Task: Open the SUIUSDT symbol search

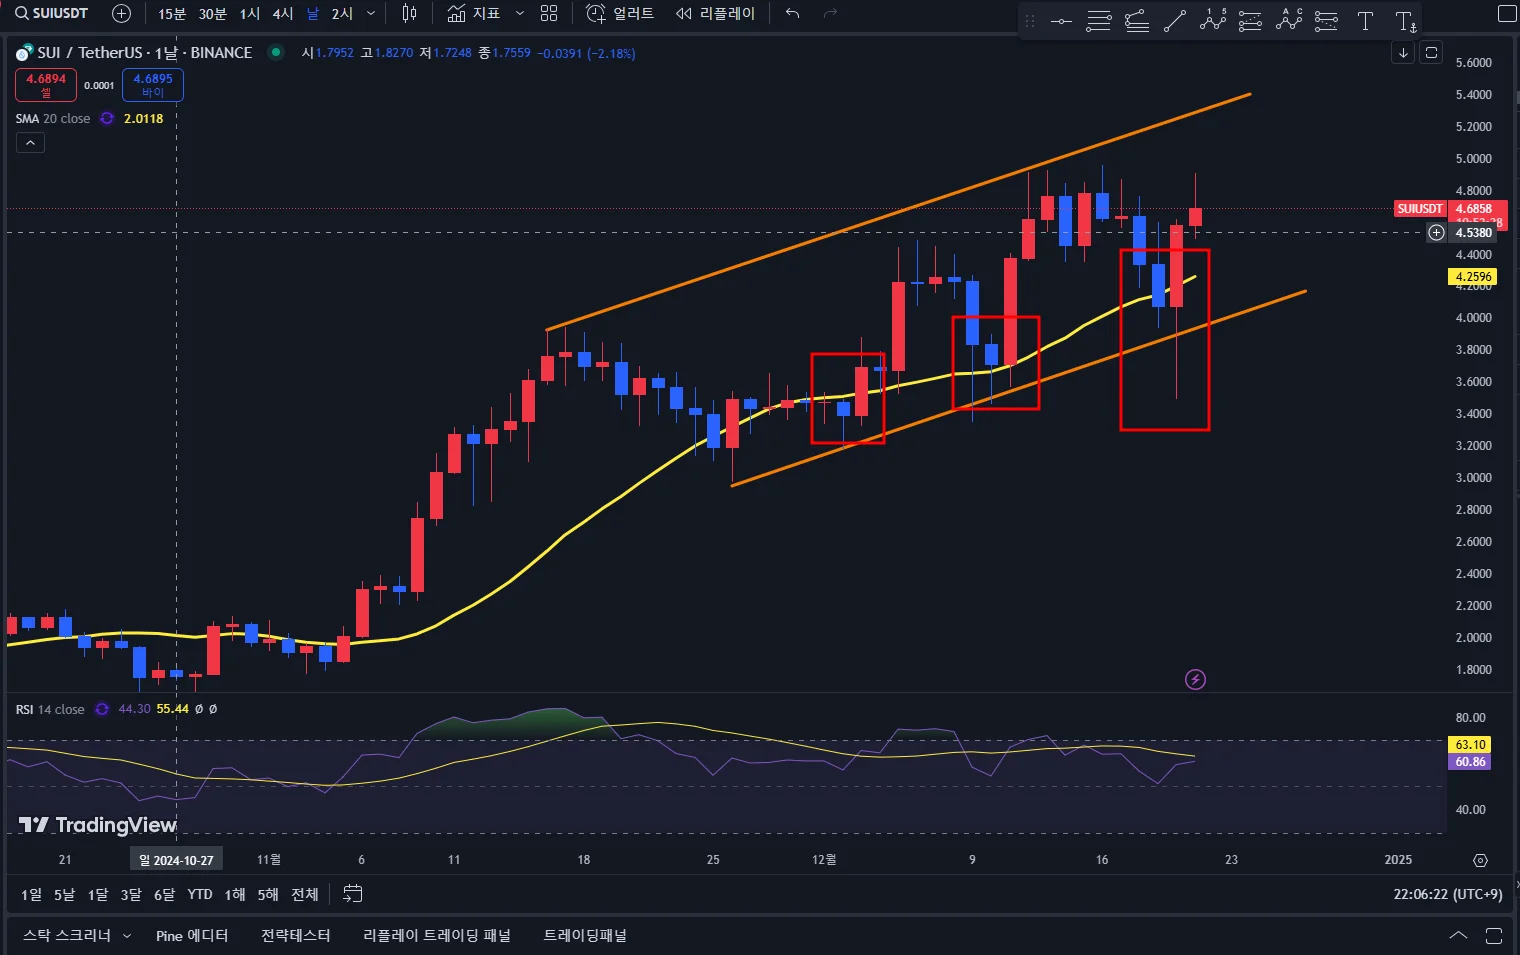Action: click(x=52, y=13)
